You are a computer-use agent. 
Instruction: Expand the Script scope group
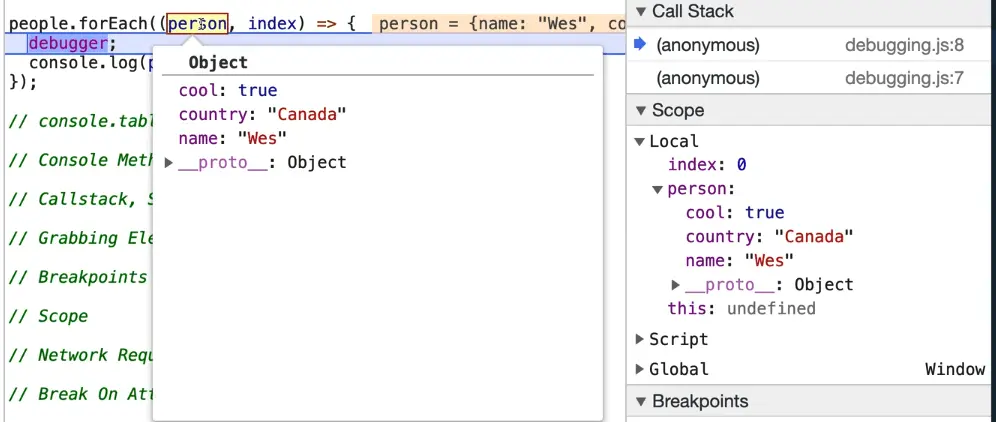[640, 340]
